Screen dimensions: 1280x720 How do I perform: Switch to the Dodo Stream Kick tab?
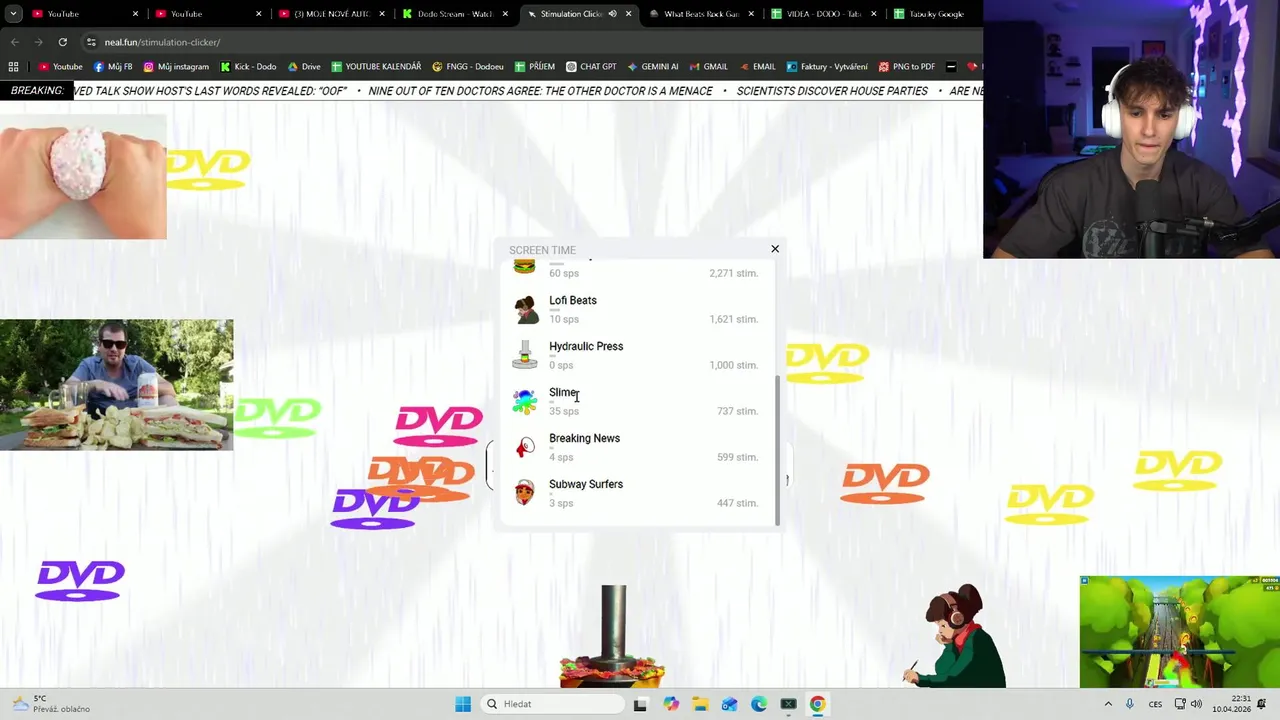coord(455,14)
